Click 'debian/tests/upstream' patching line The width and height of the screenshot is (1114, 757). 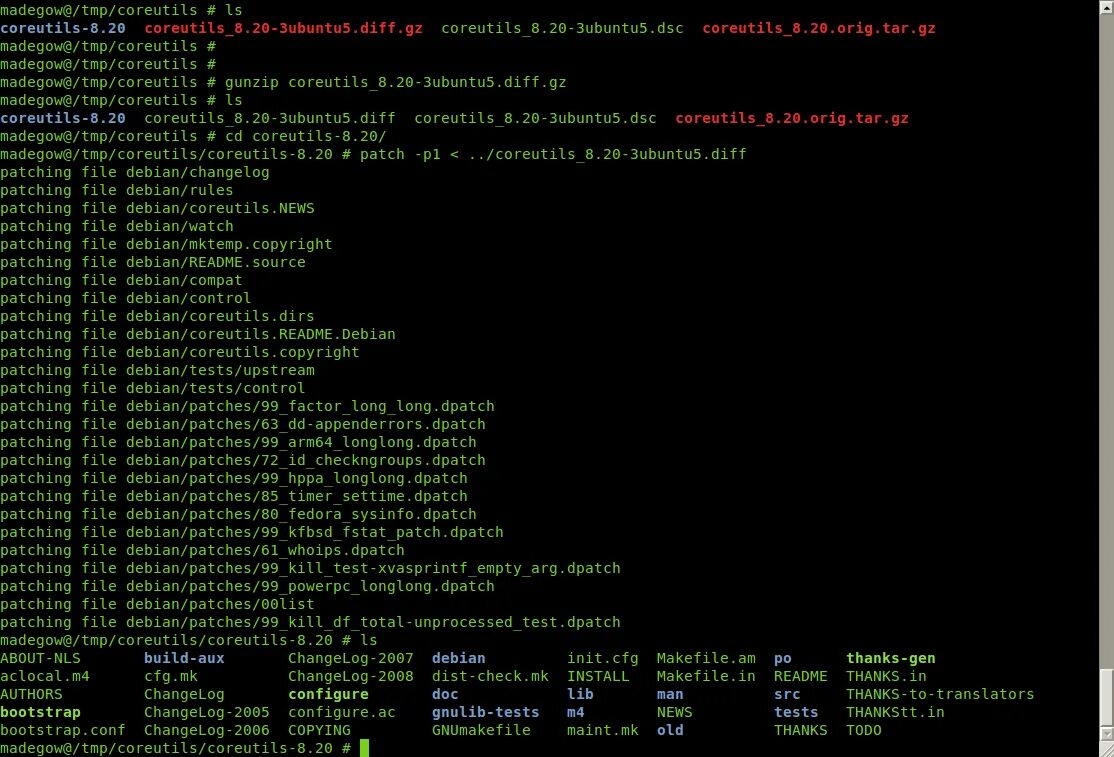point(157,370)
